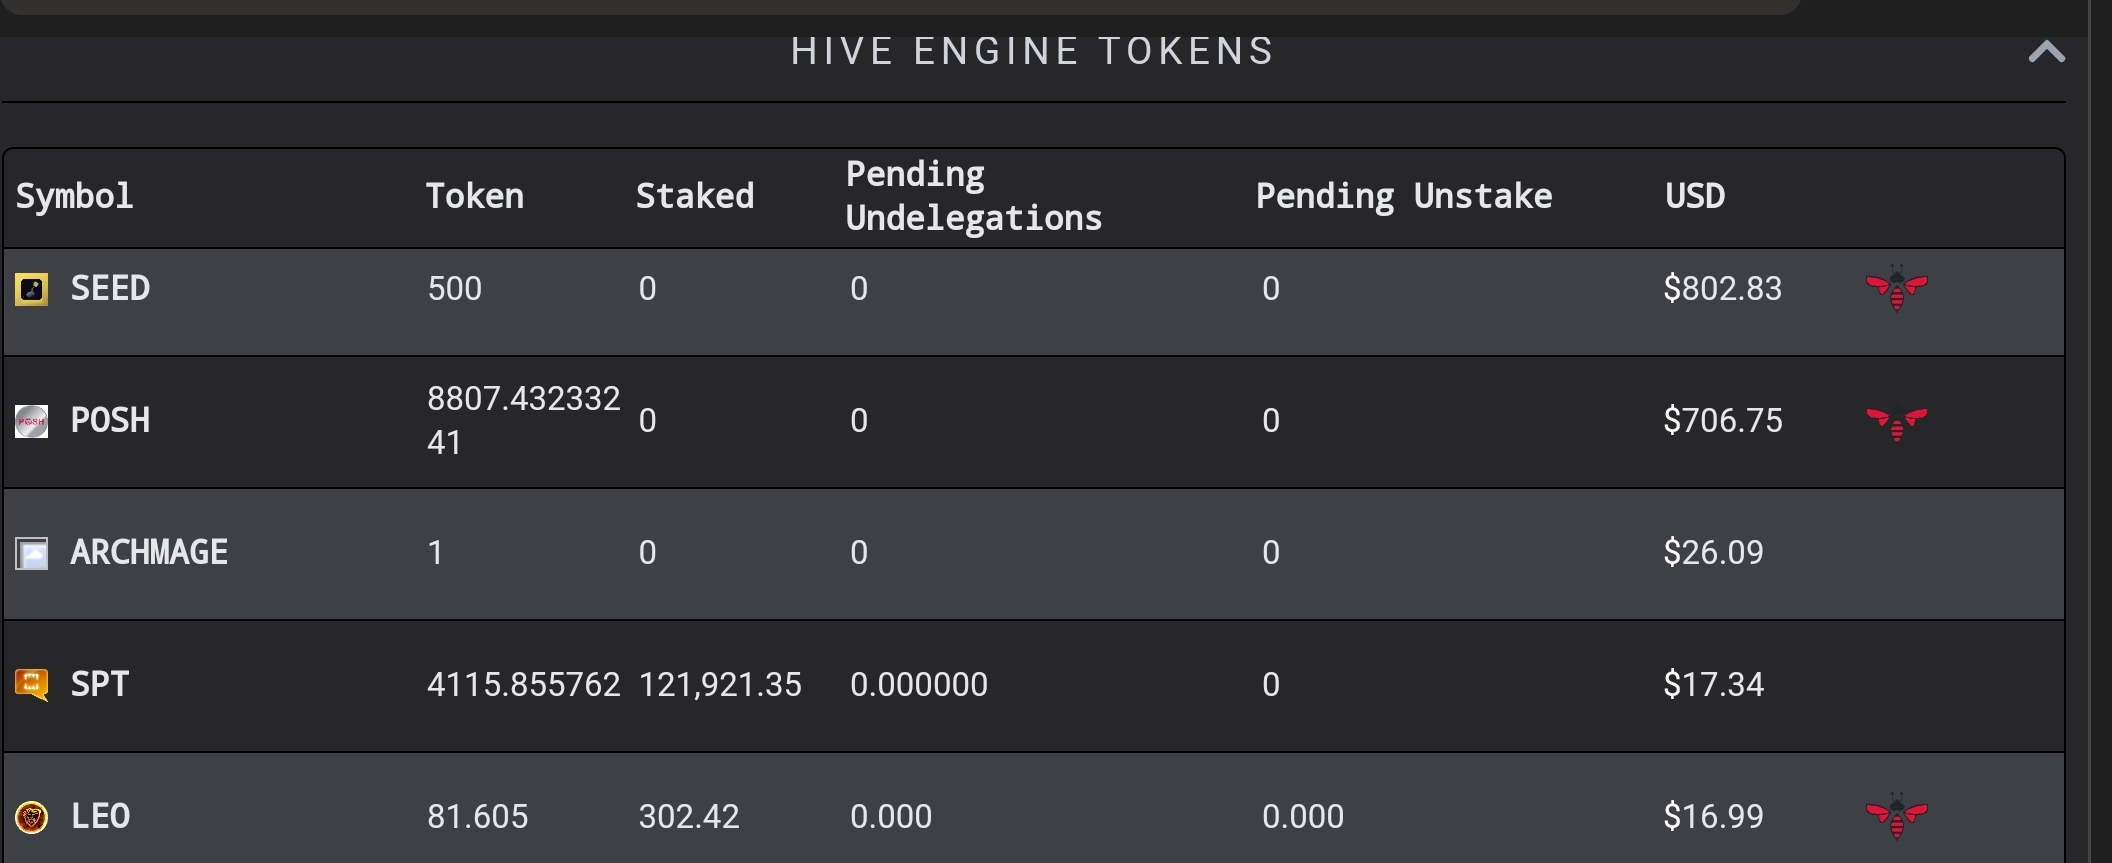Sort by the Symbol column header
Image resolution: width=2112 pixels, height=863 pixels.
pyautogui.click(x=74, y=196)
